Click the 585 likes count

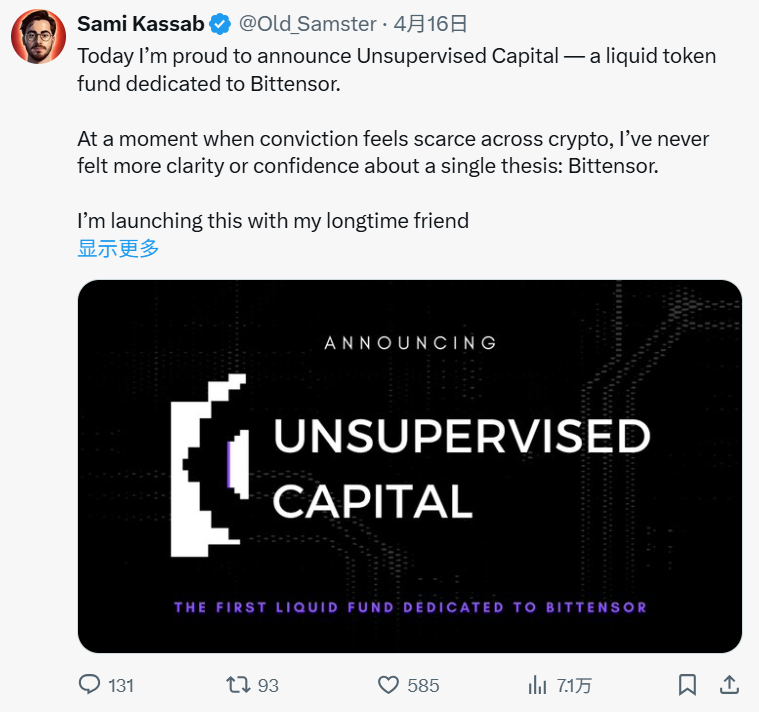[x=423, y=686]
